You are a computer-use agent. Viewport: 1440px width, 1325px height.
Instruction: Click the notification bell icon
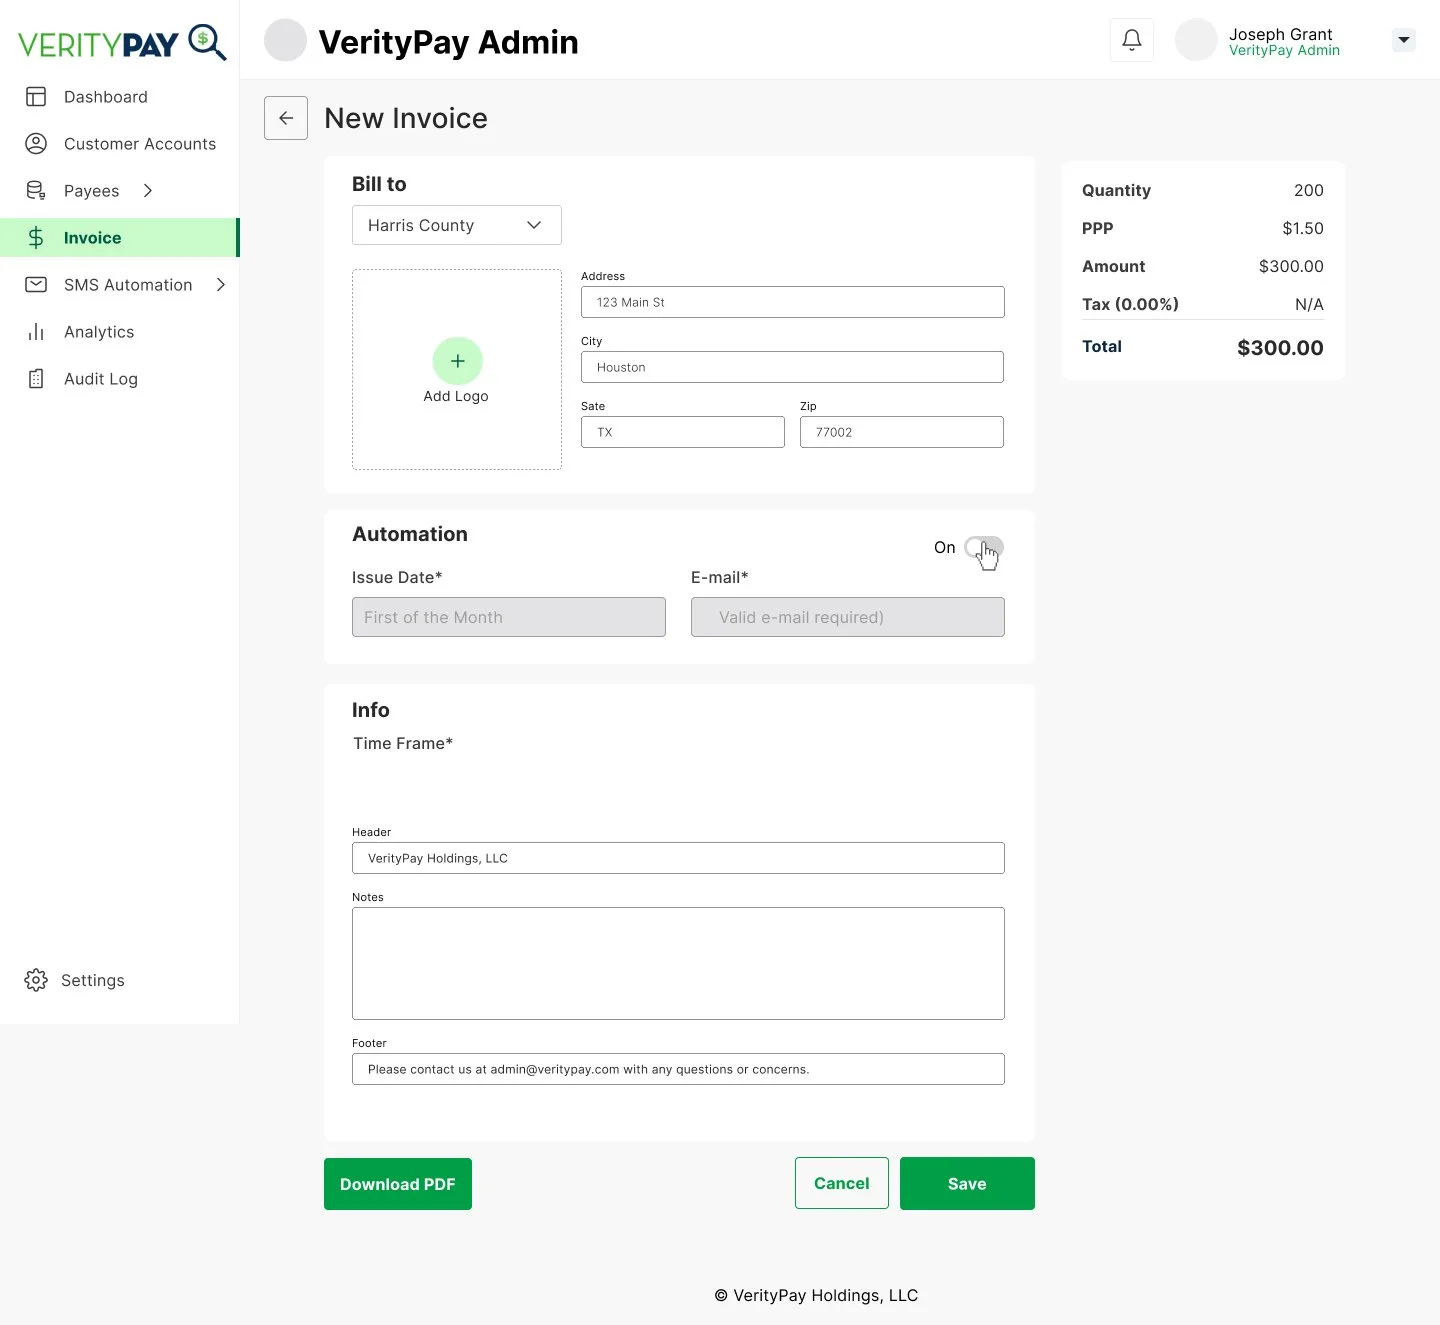tap(1131, 40)
